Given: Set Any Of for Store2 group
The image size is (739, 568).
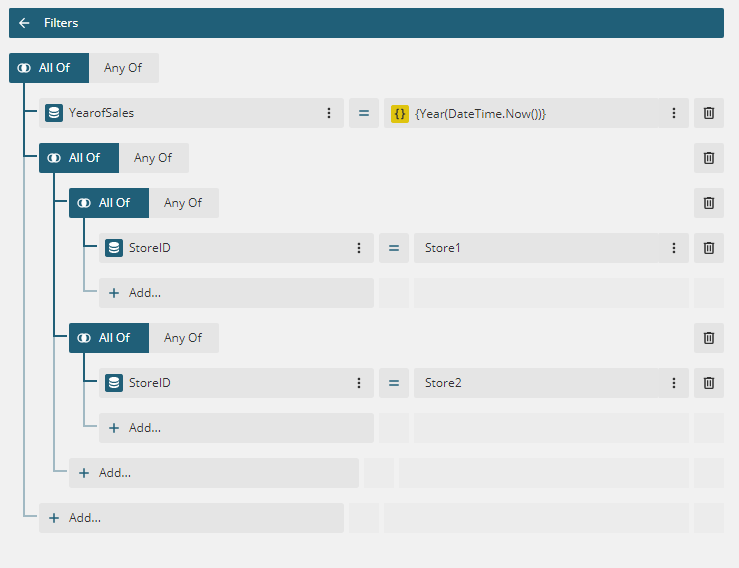Looking at the screenshot, I should [x=184, y=338].
